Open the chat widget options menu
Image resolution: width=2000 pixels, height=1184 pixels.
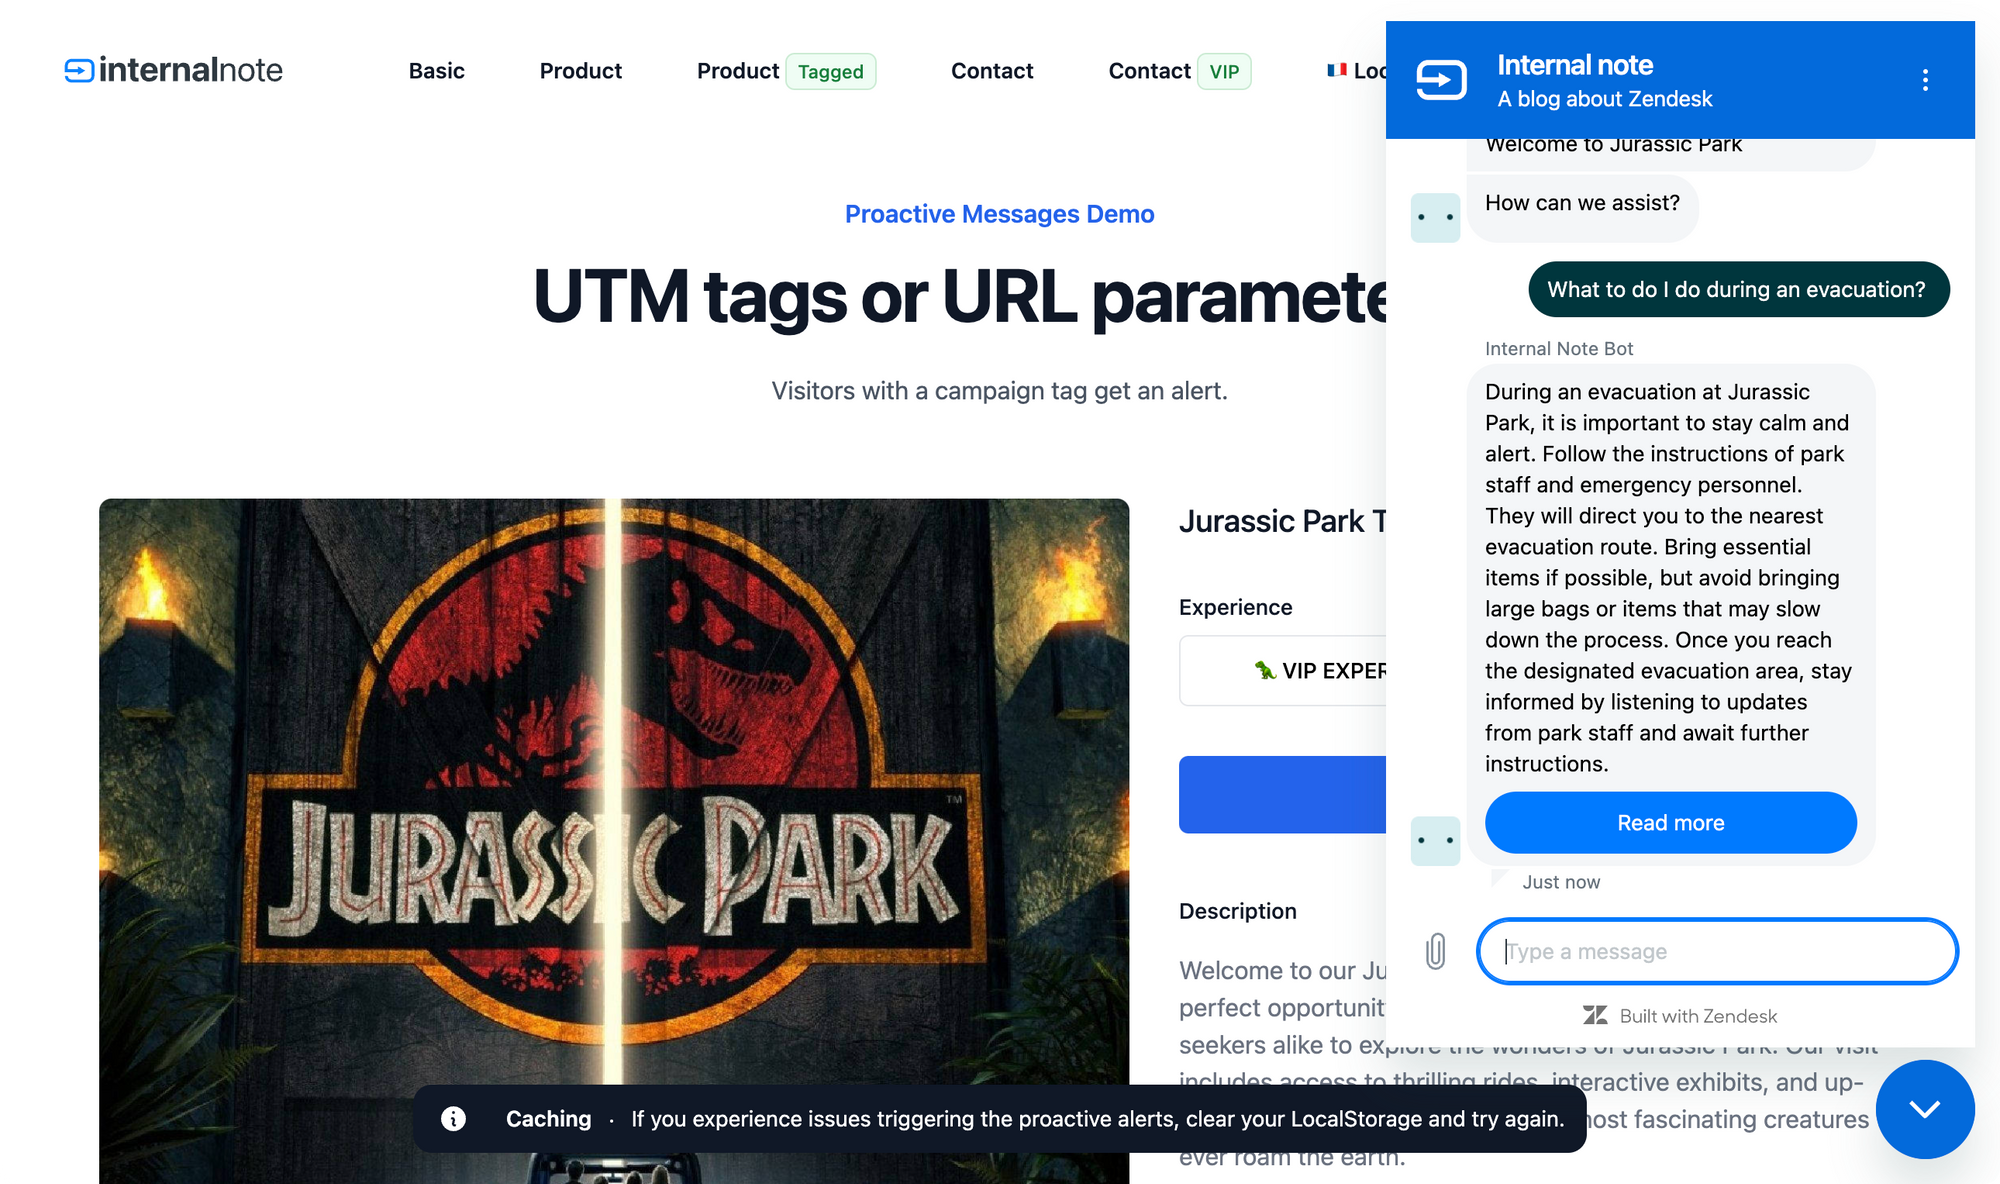[1925, 80]
